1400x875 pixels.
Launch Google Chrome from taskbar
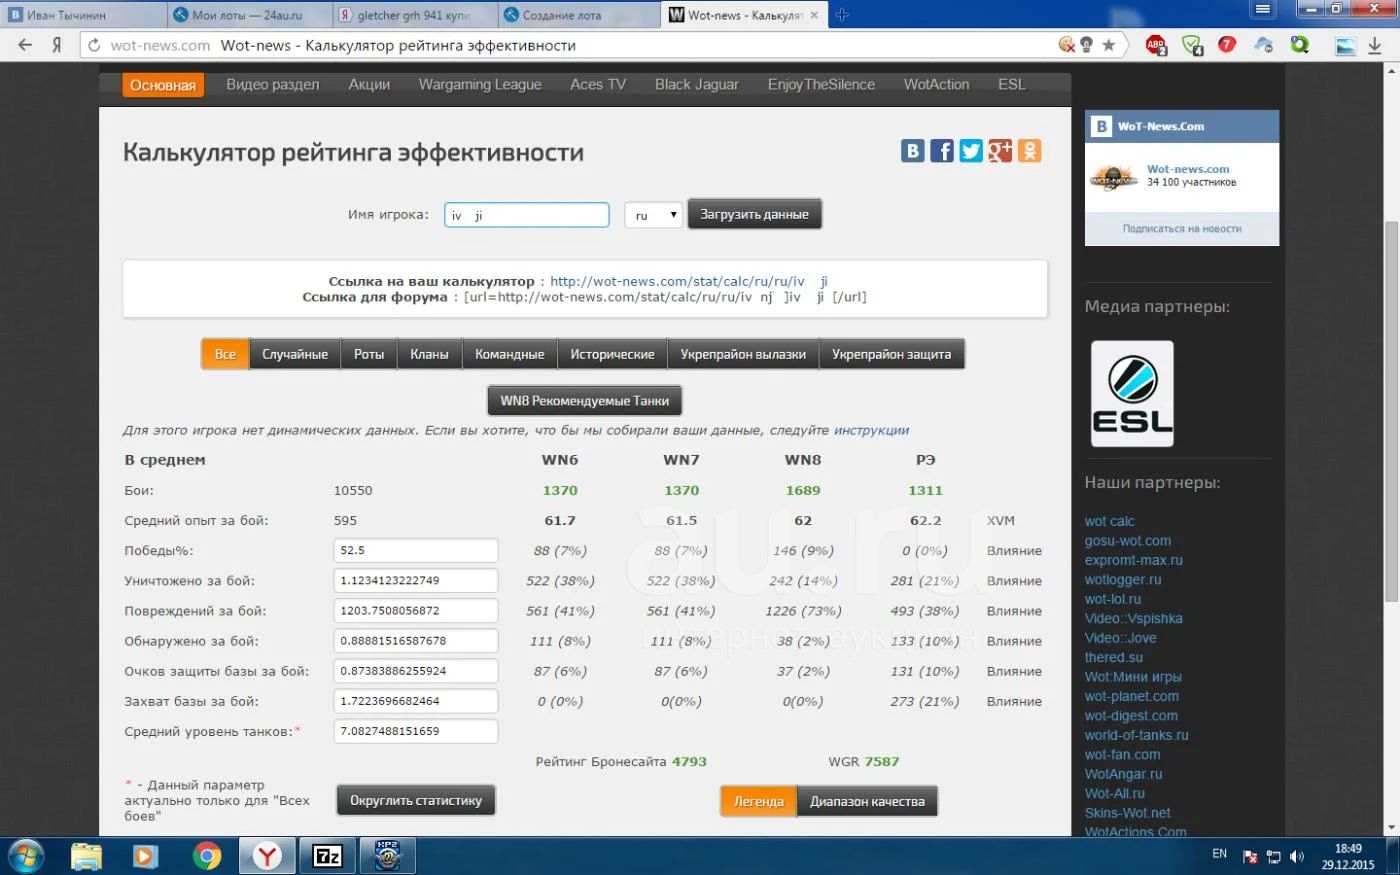pyautogui.click(x=207, y=856)
